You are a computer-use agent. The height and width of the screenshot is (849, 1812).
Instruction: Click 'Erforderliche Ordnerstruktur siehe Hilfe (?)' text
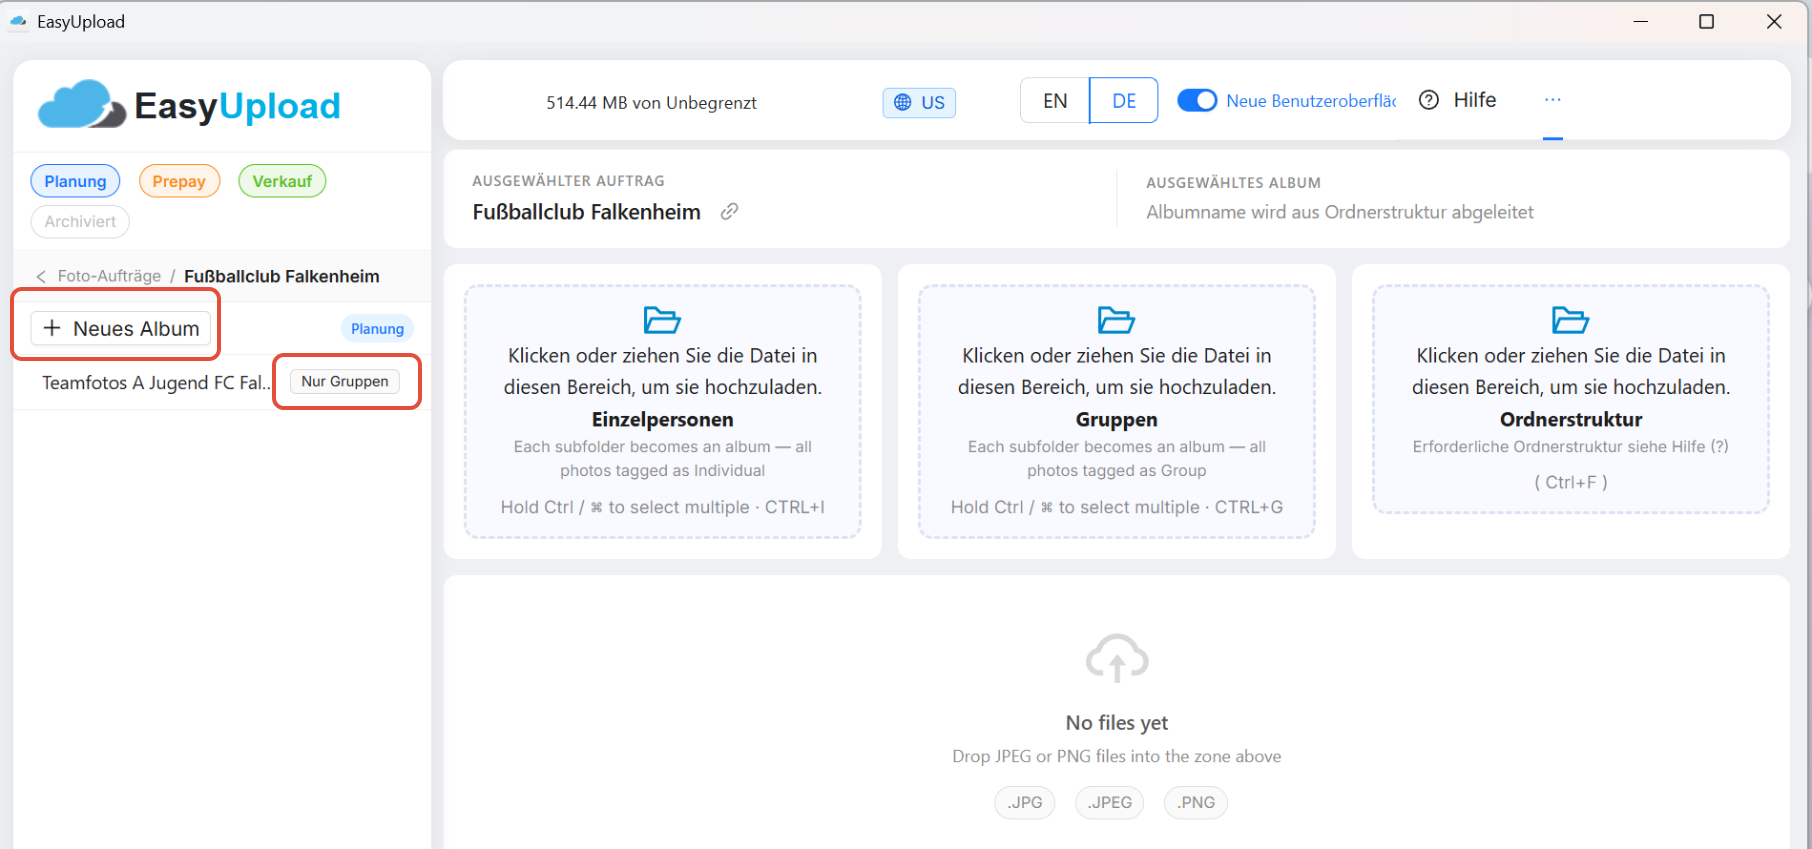(x=1570, y=446)
